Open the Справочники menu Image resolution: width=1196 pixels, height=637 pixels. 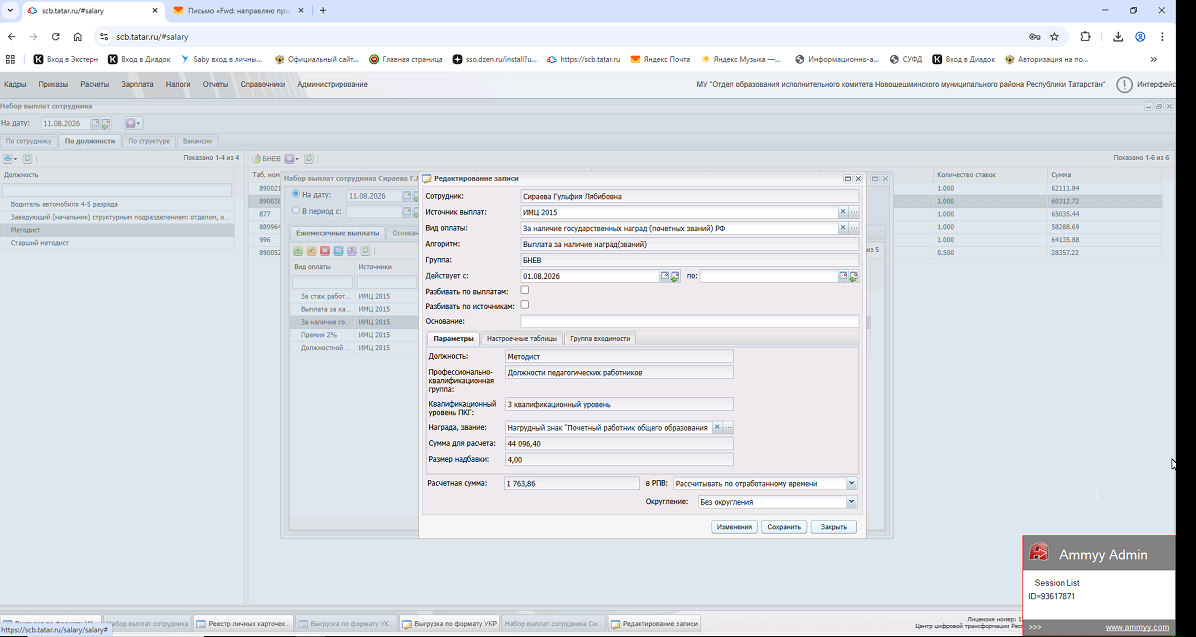coord(263,85)
